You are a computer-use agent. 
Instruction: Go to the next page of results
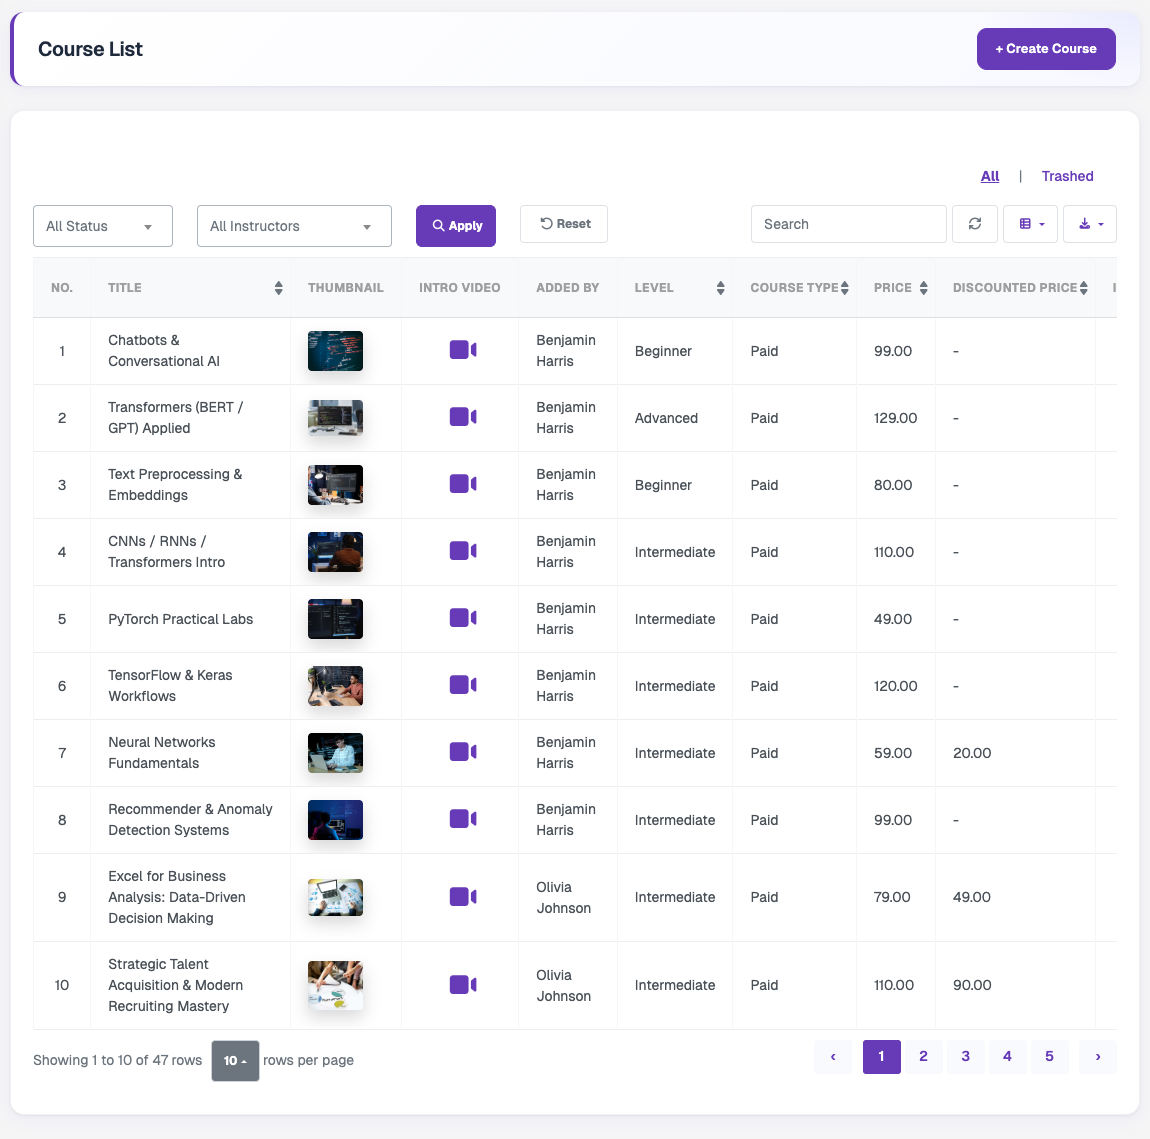tap(1098, 1056)
